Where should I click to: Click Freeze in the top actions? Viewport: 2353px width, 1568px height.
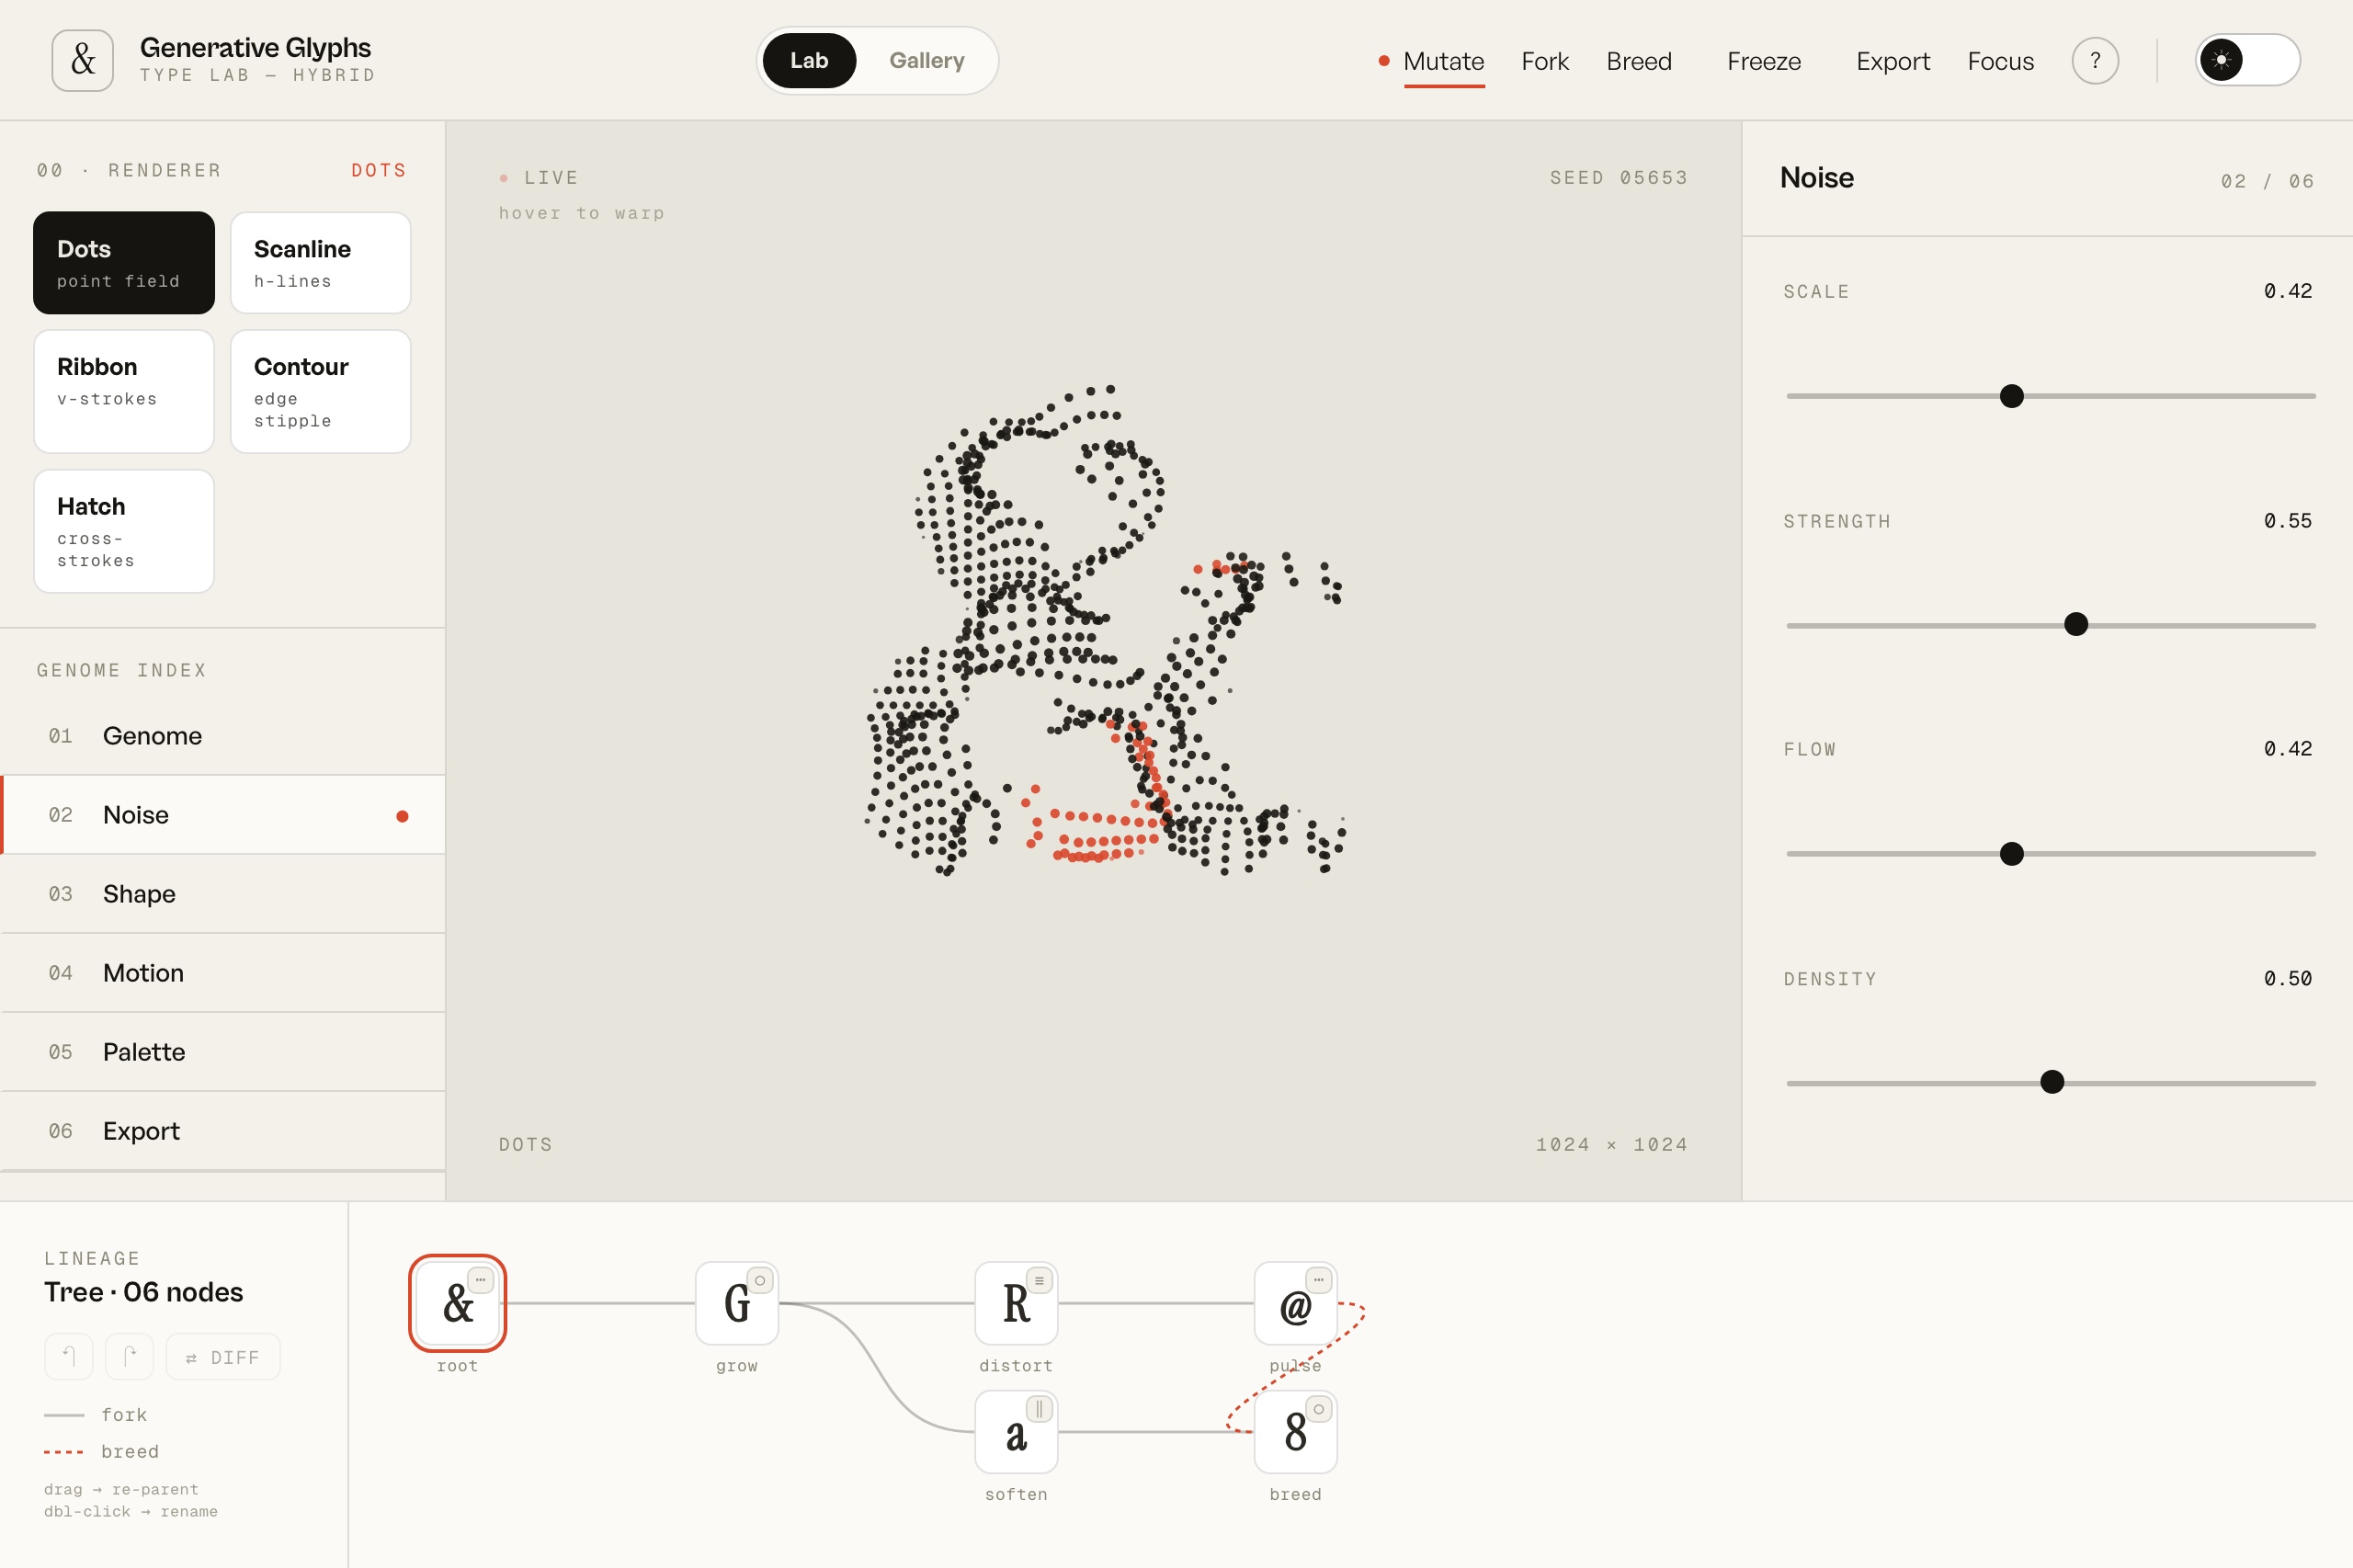pos(1764,62)
